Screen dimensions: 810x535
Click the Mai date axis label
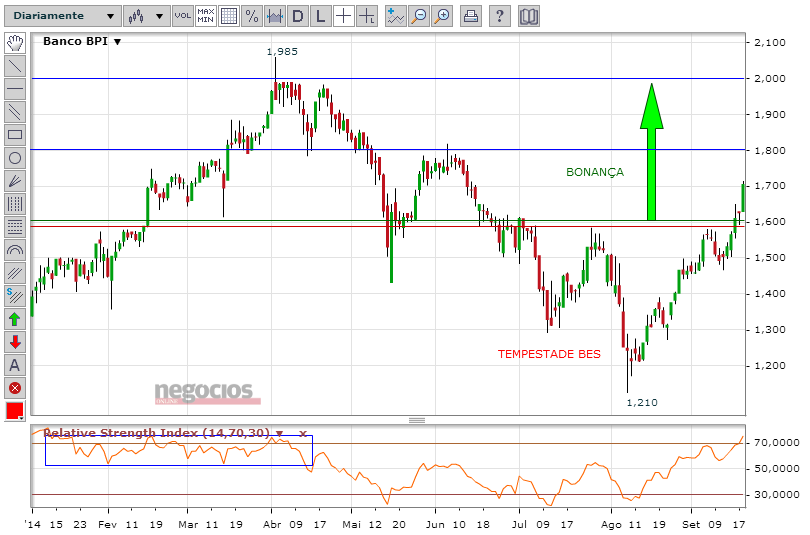(x=351, y=525)
